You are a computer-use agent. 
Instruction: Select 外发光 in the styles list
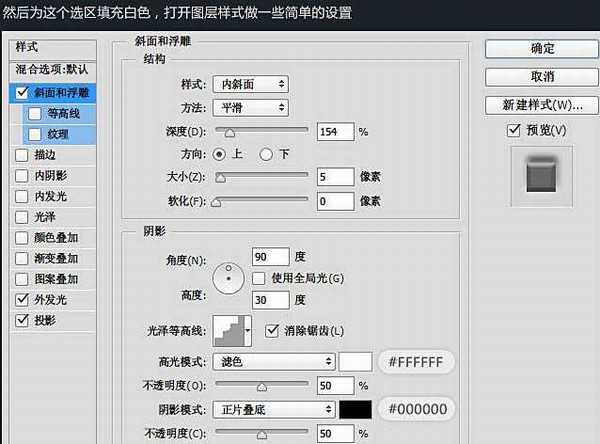[50, 299]
